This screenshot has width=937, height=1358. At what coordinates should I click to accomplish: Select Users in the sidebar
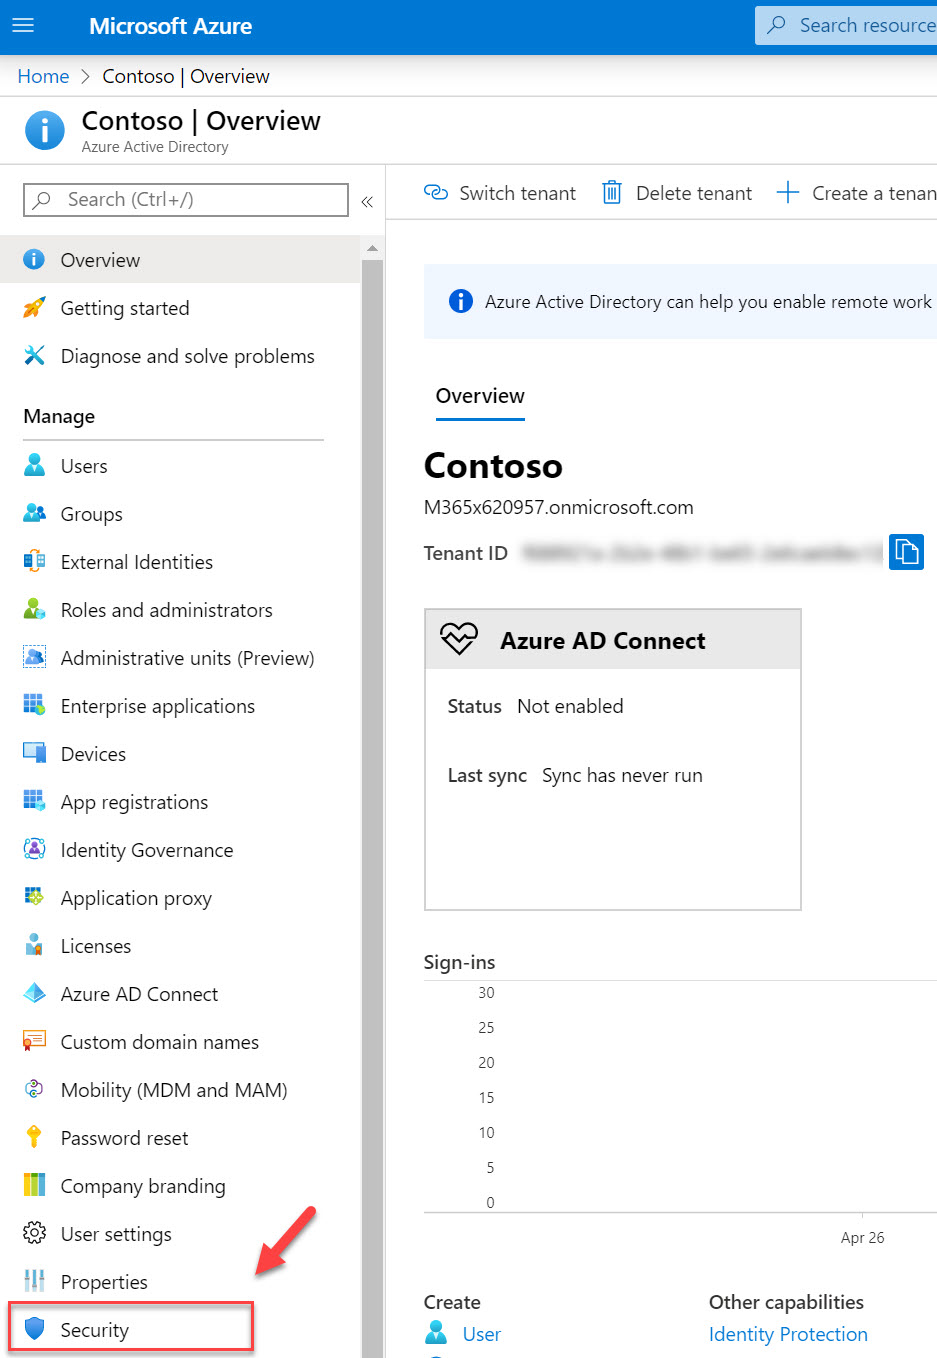pos(83,465)
